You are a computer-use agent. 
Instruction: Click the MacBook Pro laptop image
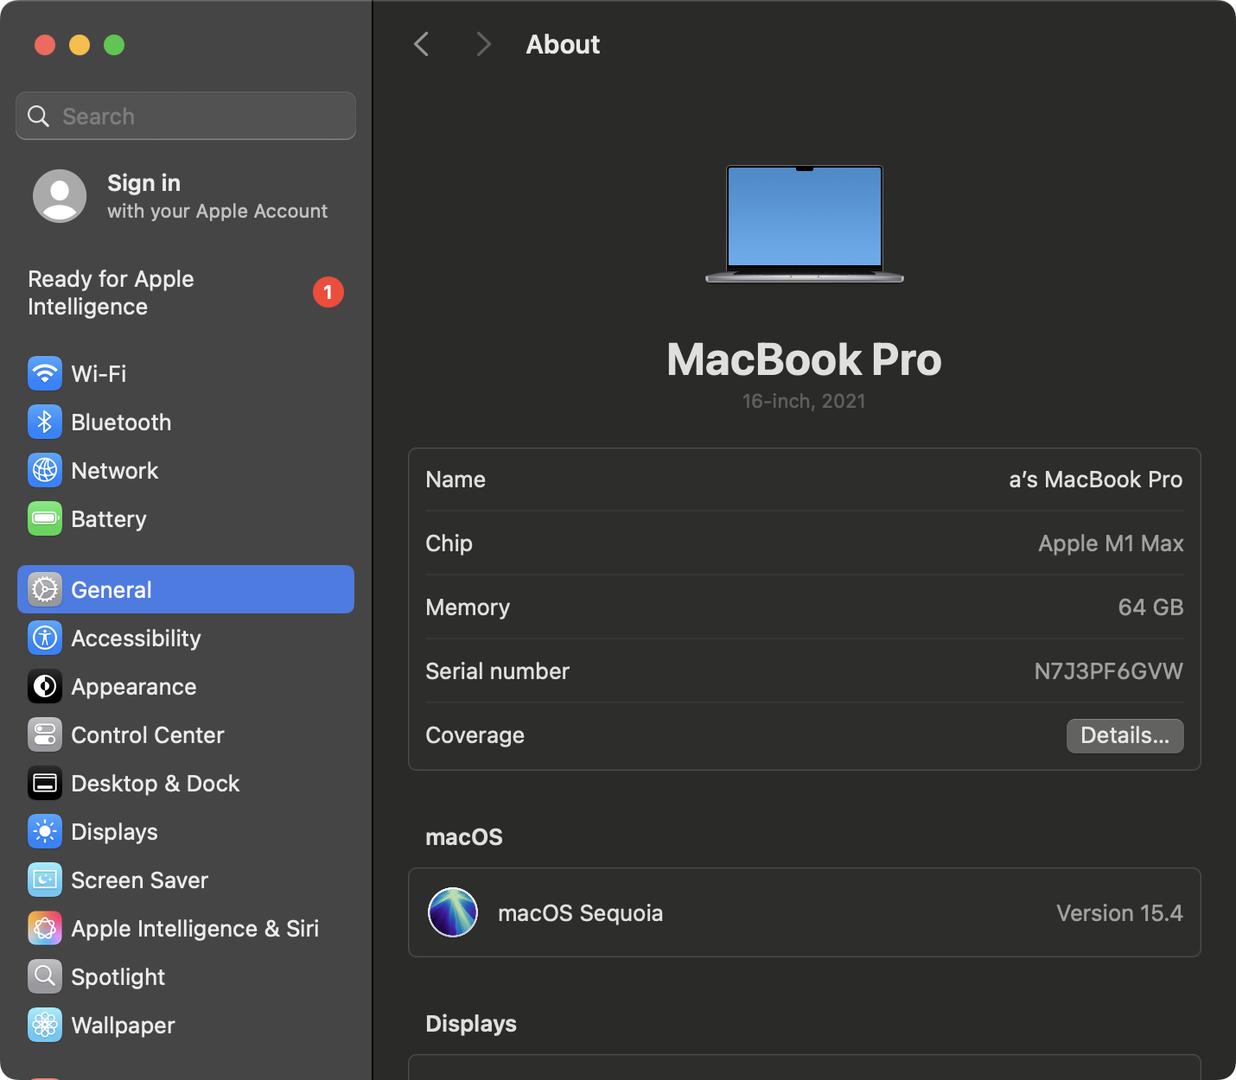click(x=804, y=224)
